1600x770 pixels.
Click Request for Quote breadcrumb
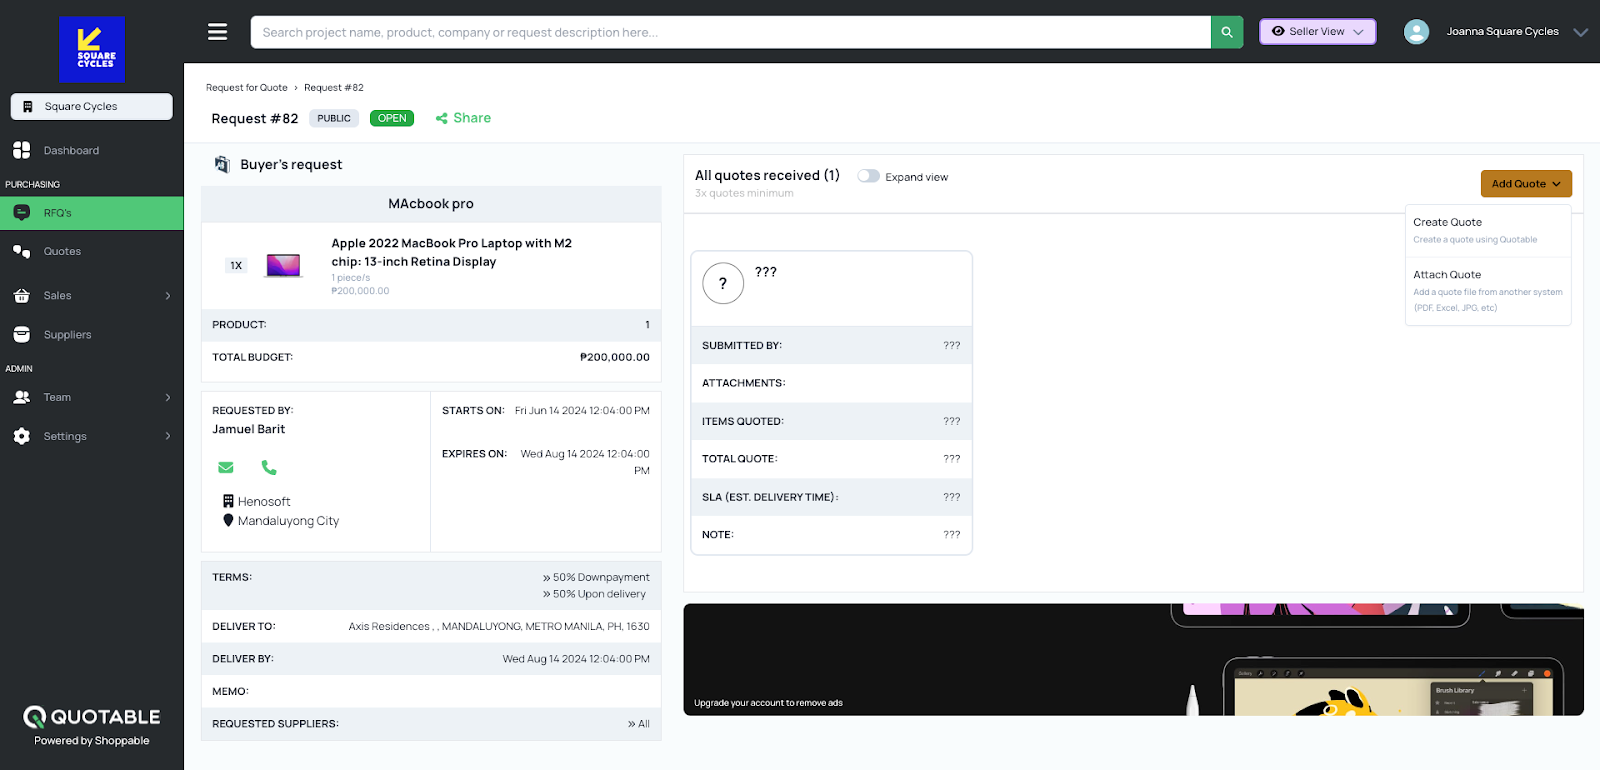point(246,88)
